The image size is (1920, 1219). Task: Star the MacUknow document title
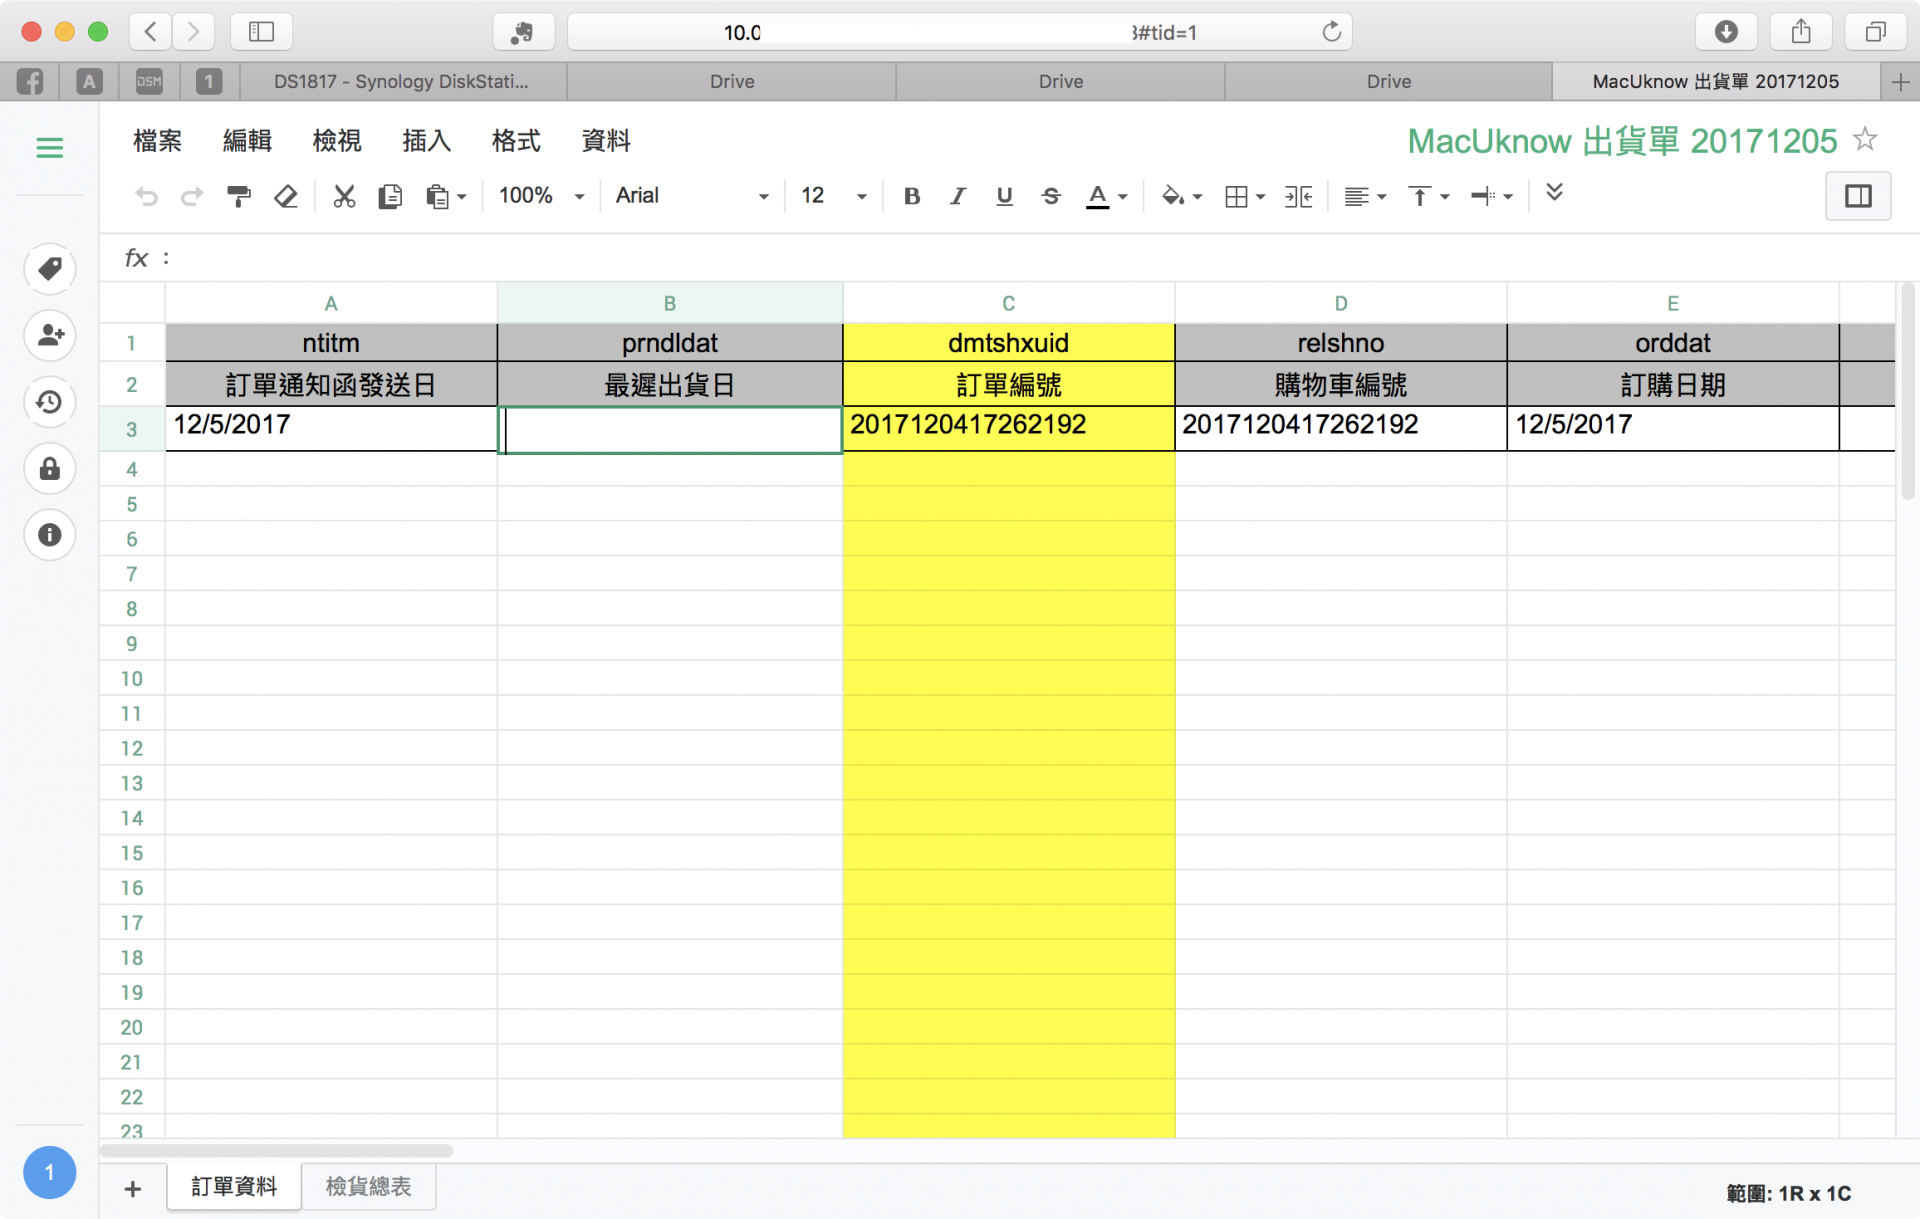pyautogui.click(x=1864, y=140)
